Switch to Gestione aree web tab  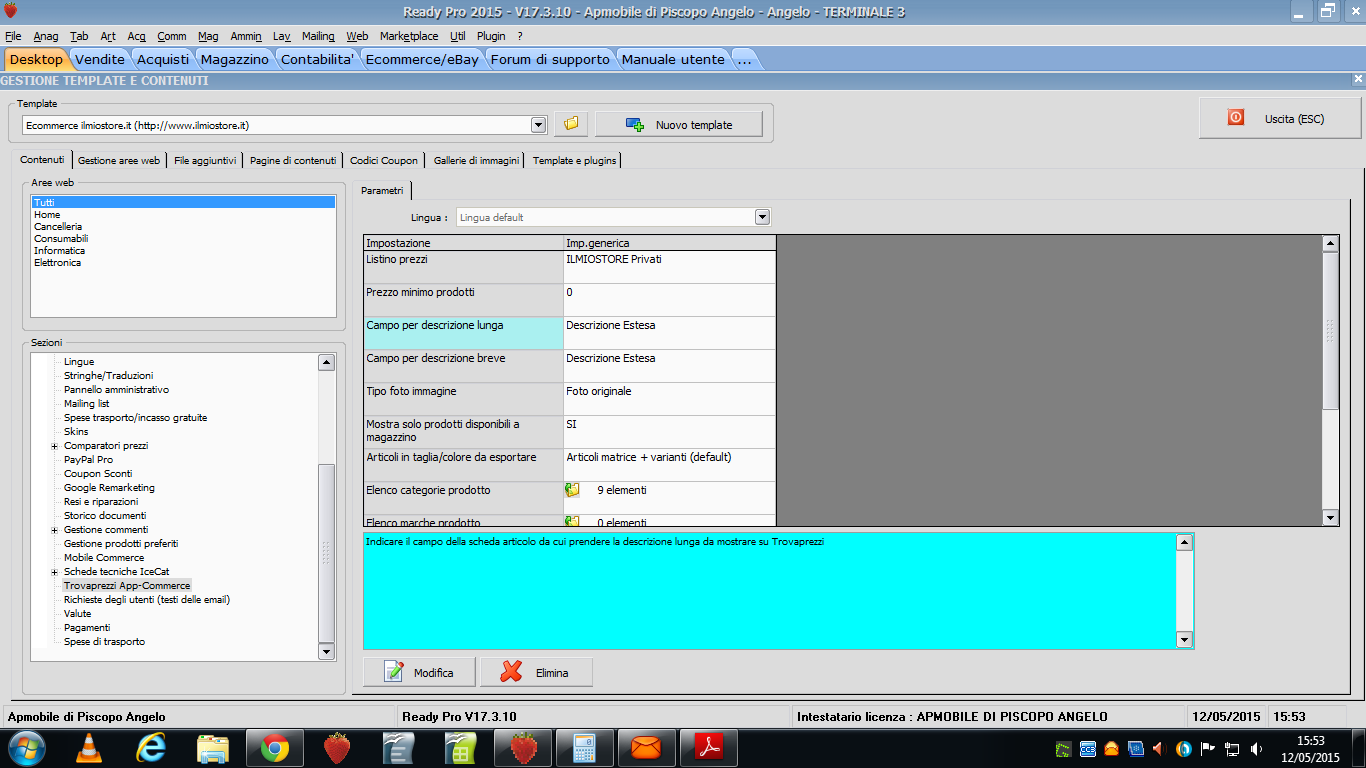pyautogui.click(x=119, y=160)
